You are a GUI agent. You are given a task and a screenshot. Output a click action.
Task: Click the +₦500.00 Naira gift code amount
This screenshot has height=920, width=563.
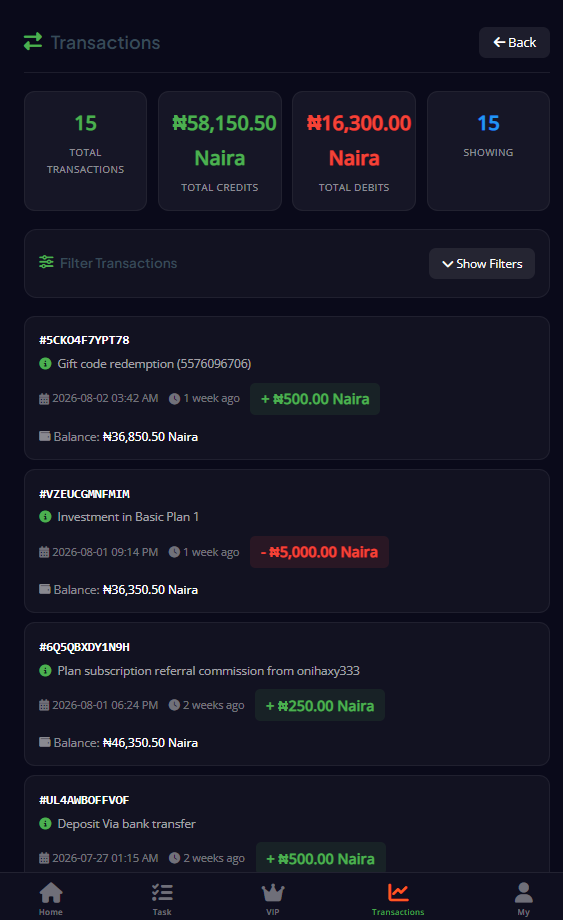pyautogui.click(x=315, y=399)
